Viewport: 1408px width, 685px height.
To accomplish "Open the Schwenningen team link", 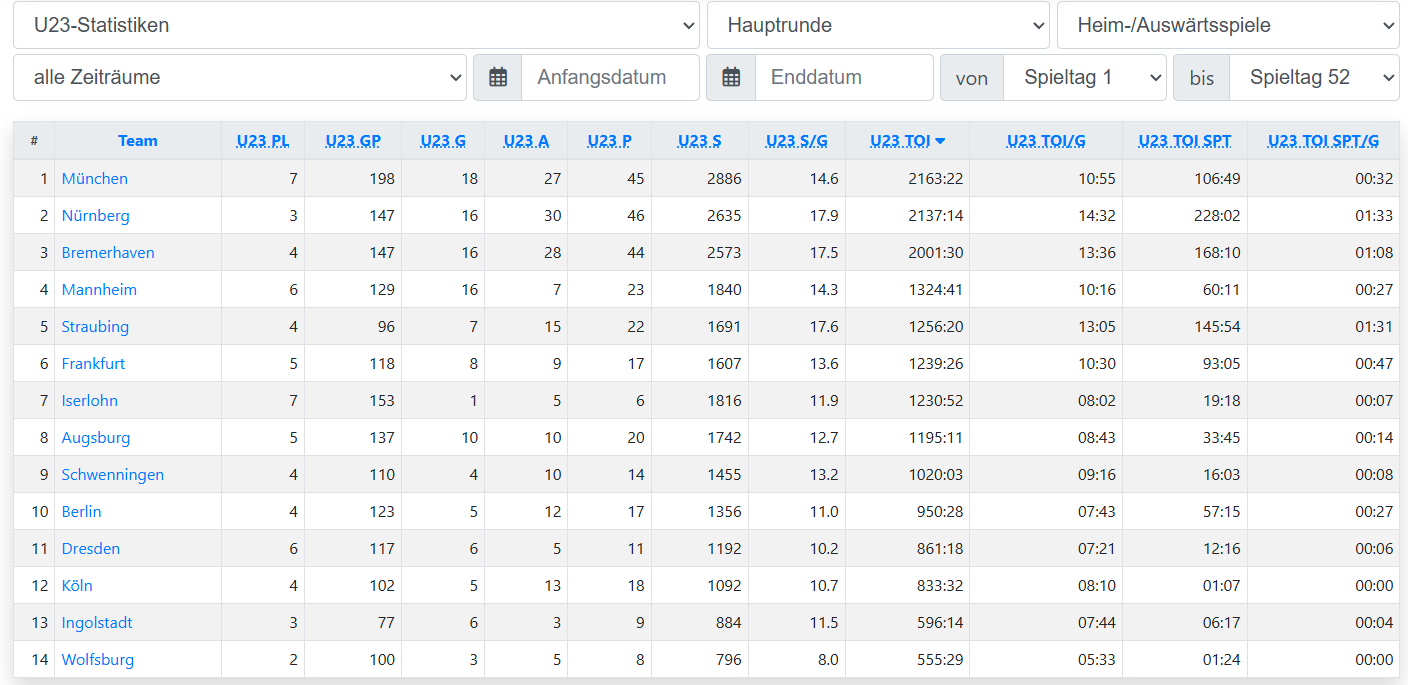I will [x=113, y=475].
